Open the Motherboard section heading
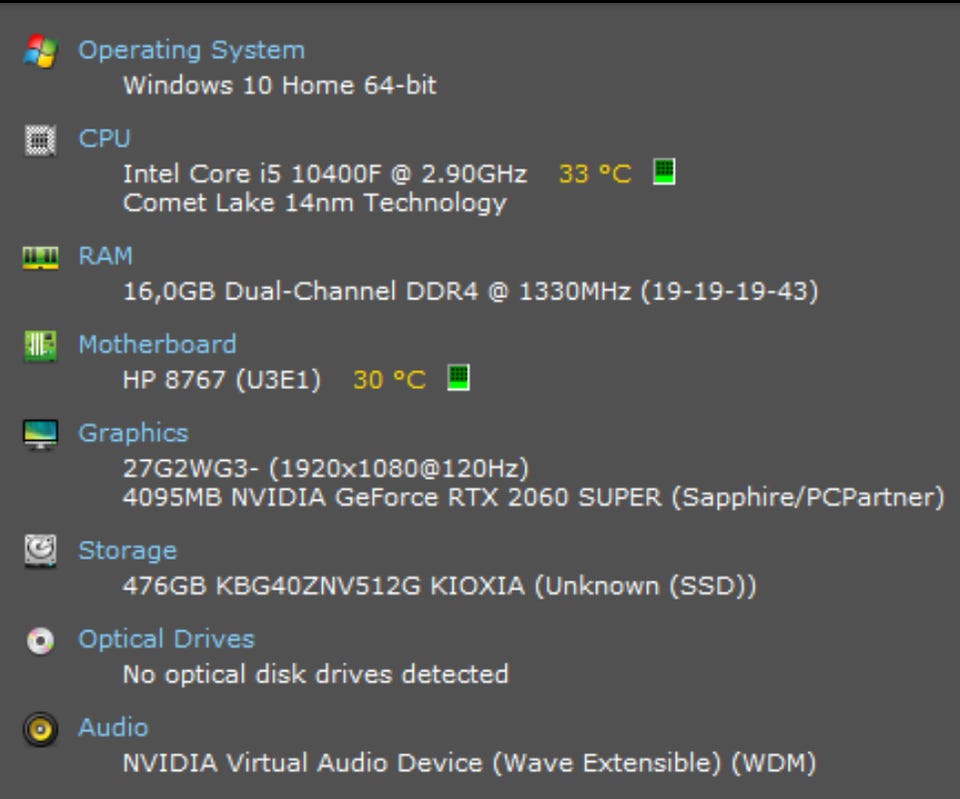Image resolution: width=960 pixels, height=799 pixels. tap(157, 345)
